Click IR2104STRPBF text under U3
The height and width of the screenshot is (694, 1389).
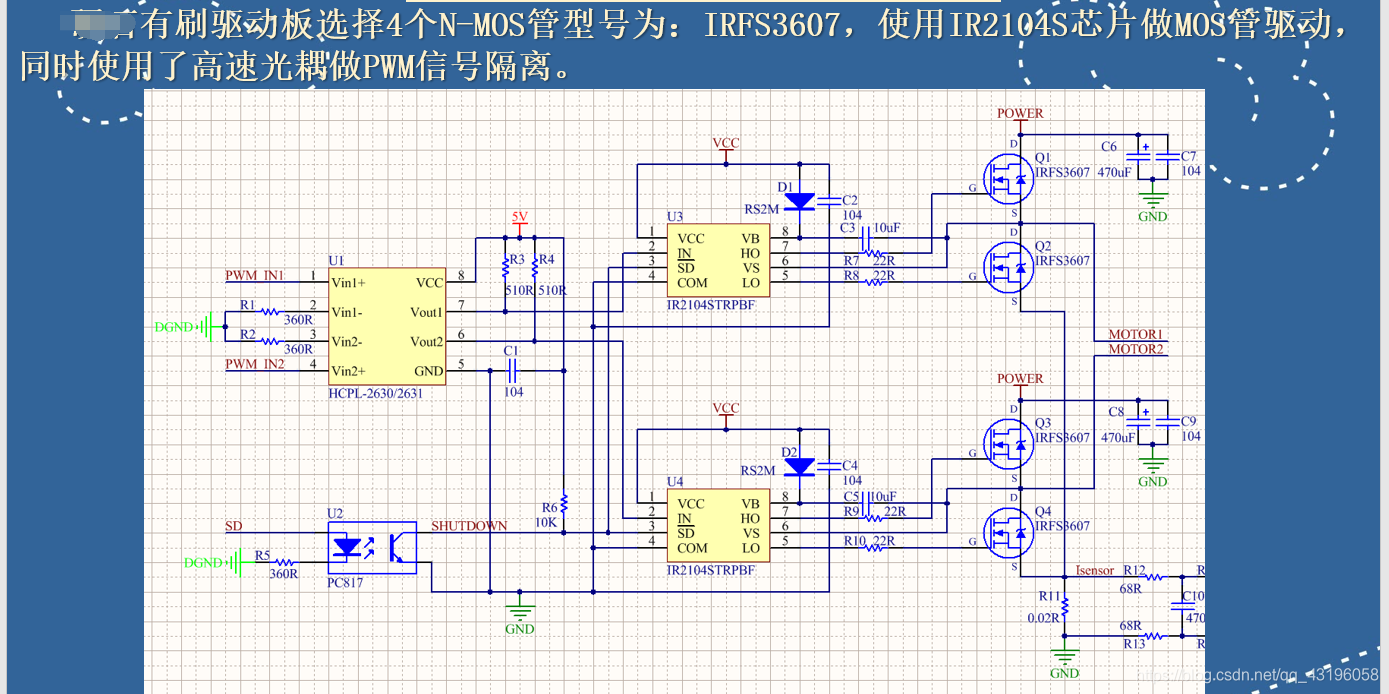point(711,305)
